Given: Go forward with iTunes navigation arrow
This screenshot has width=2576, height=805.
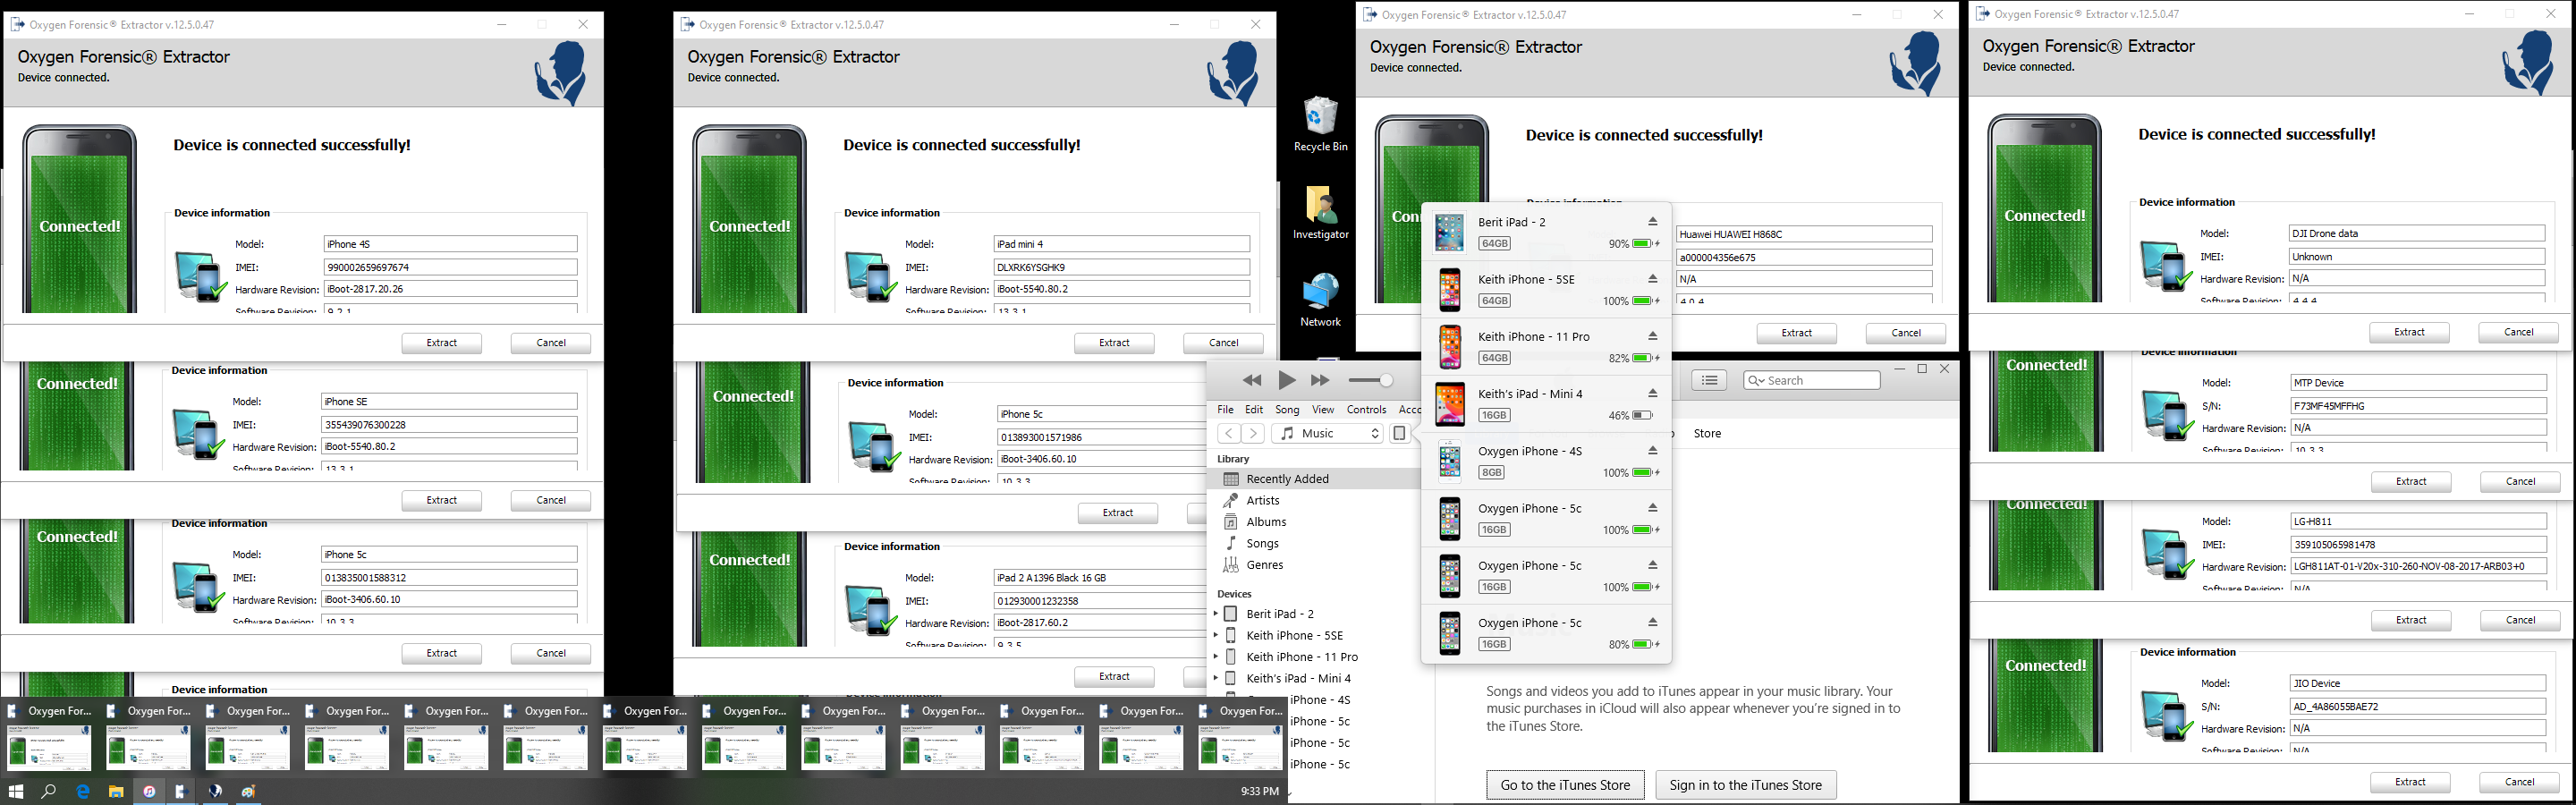Looking at the screenshot, I should click(x=1252, y=433).
